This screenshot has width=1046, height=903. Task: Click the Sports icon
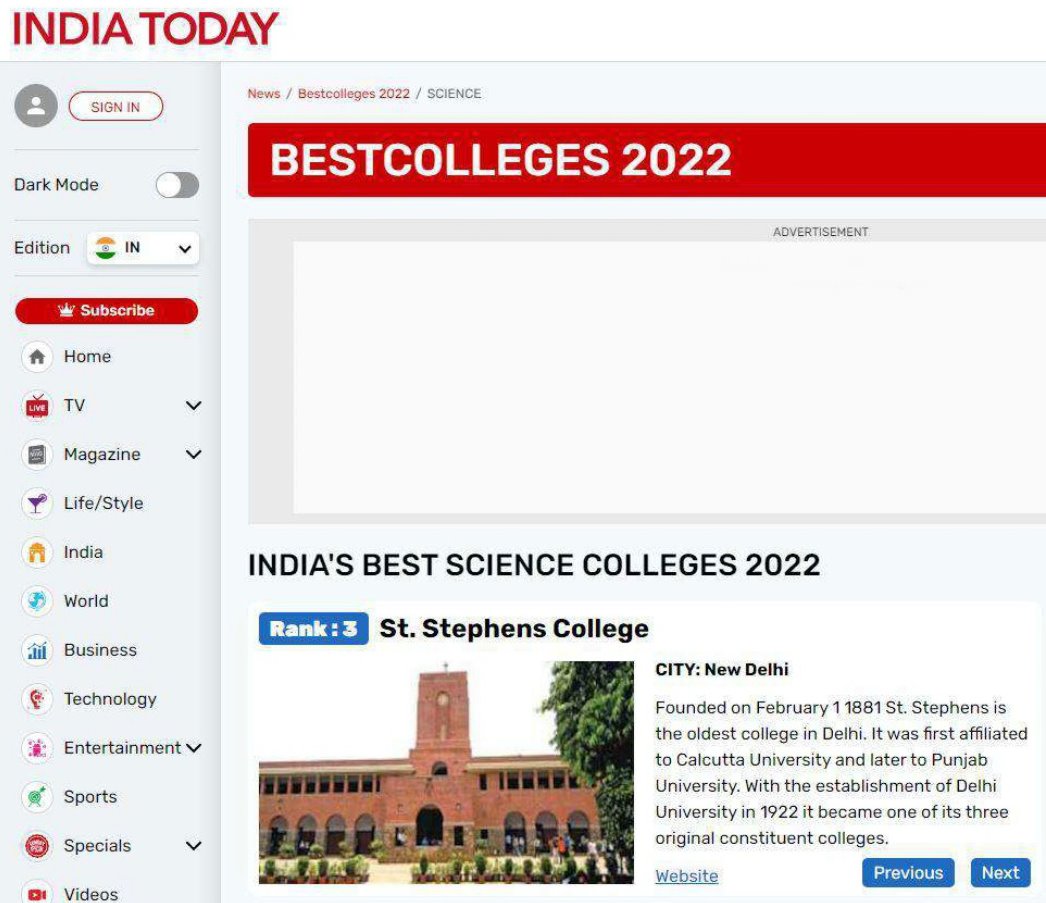point(37,797)
